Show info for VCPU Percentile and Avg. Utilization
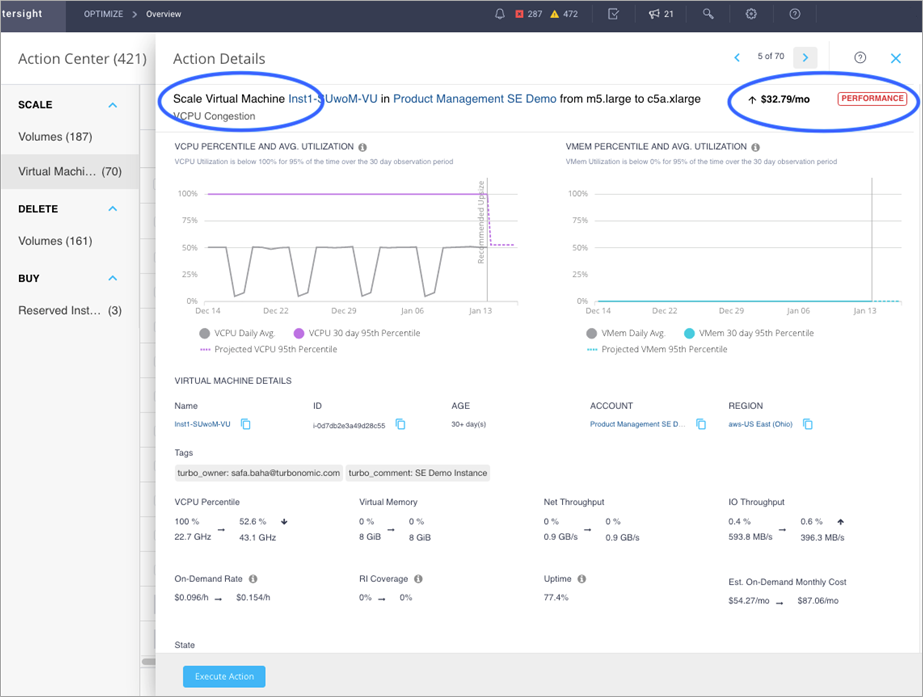923x697 pixels. 363,147
